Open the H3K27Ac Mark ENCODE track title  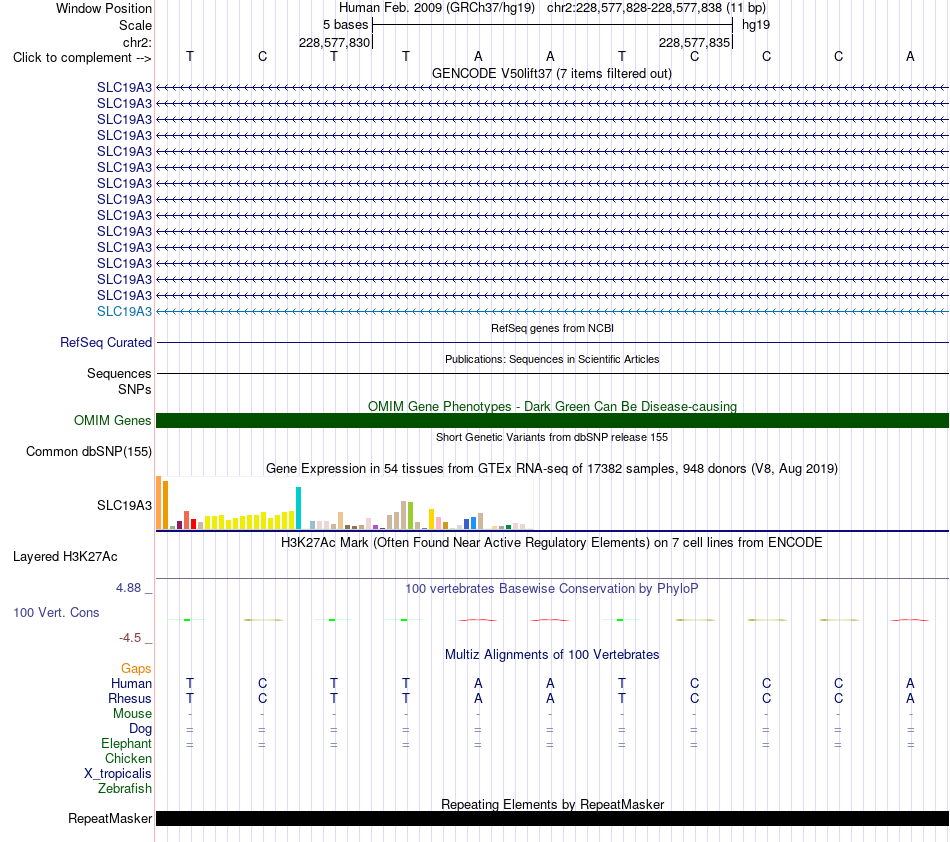tap(551, 542)
